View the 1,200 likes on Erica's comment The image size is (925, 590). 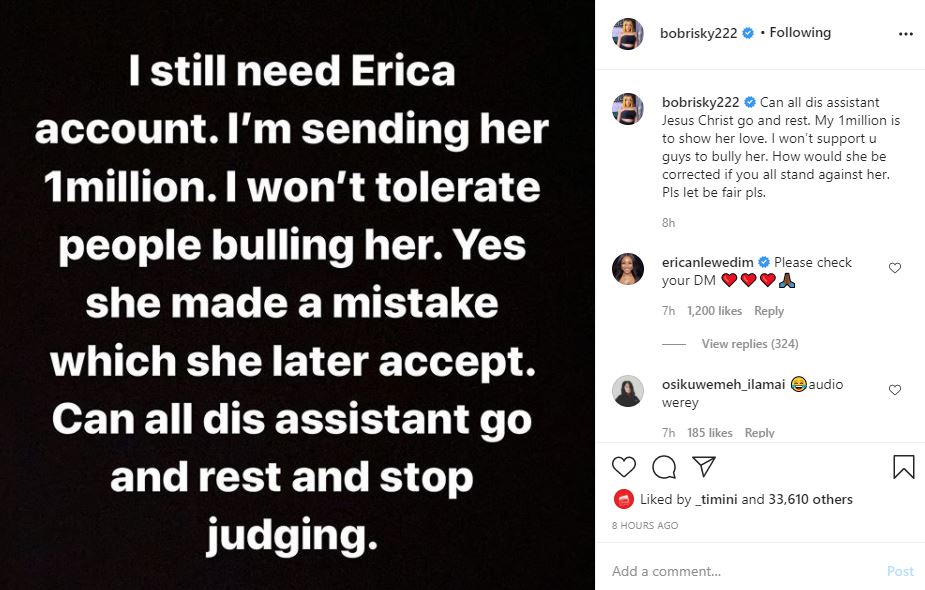tap(714, 311)
